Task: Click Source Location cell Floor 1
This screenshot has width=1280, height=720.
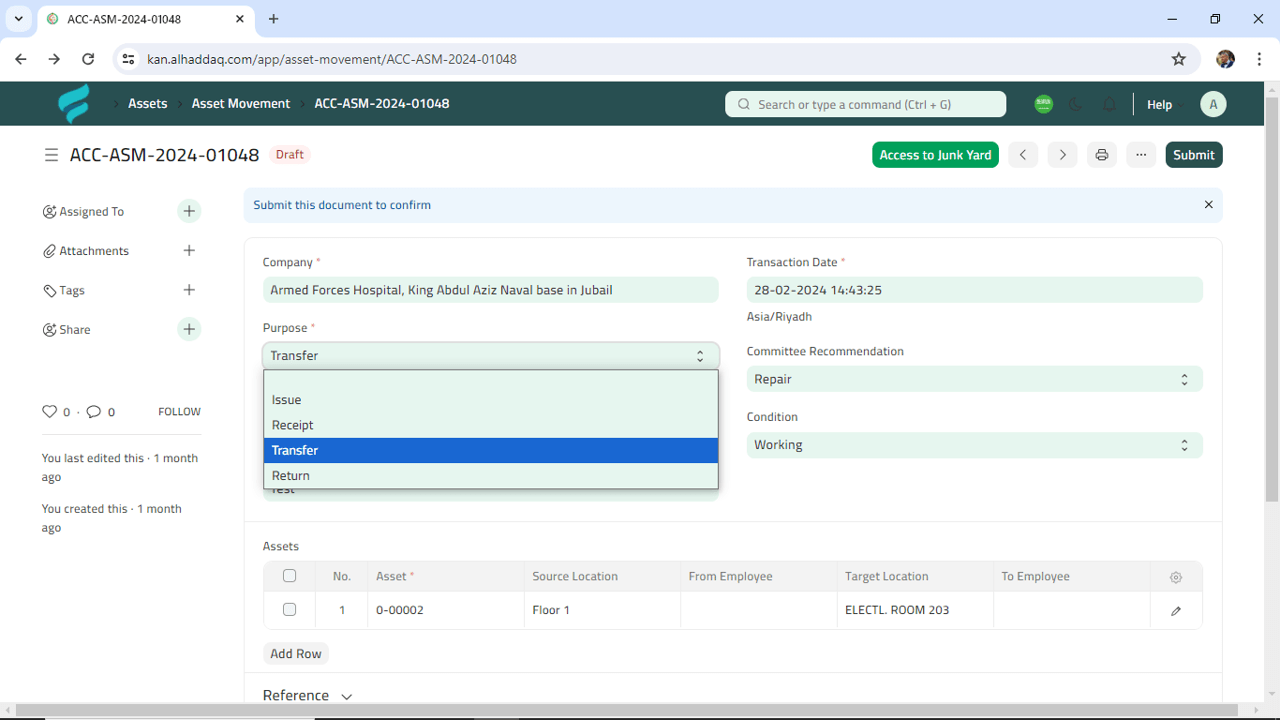Action: [x=602, y=610]
